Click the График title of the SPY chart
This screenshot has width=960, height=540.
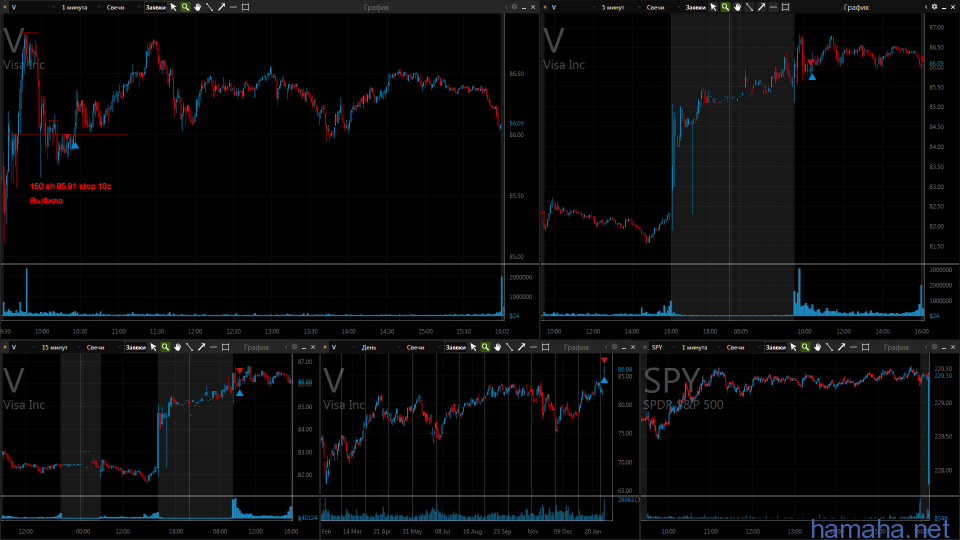[x=896, y=347]
